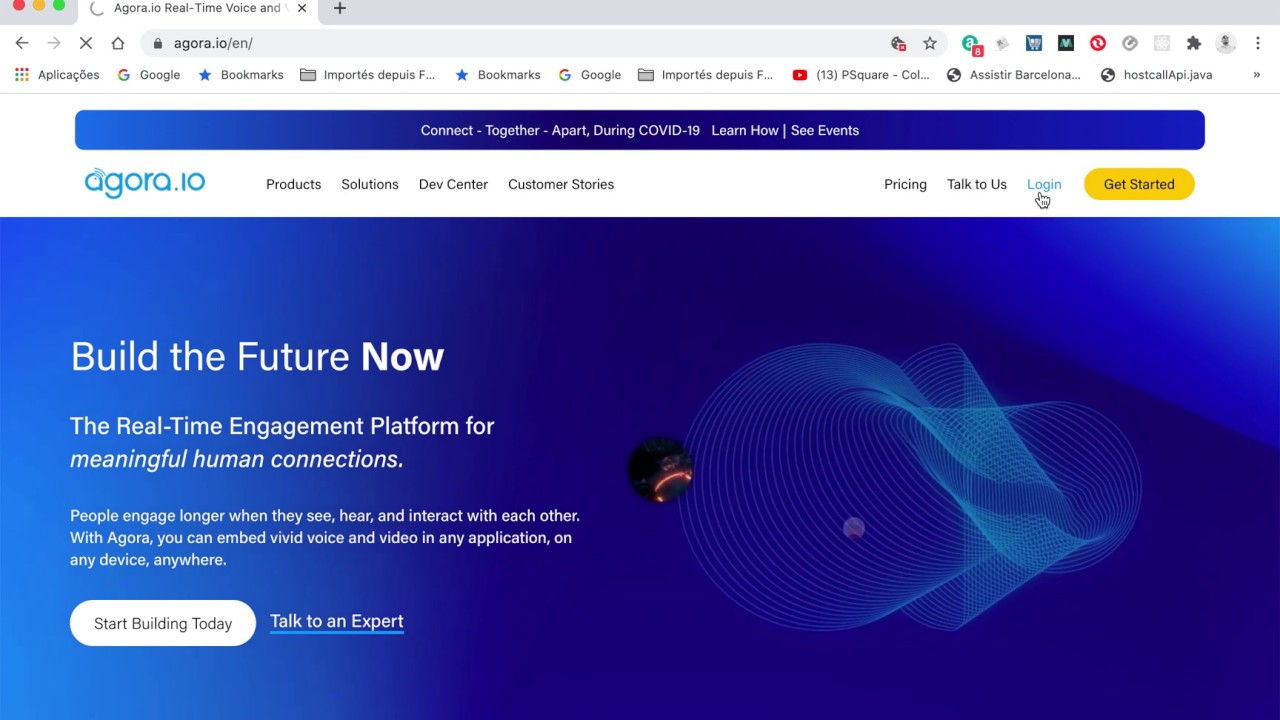Go to the Pricing page
Screen dimensions: 1280x720
905,184
